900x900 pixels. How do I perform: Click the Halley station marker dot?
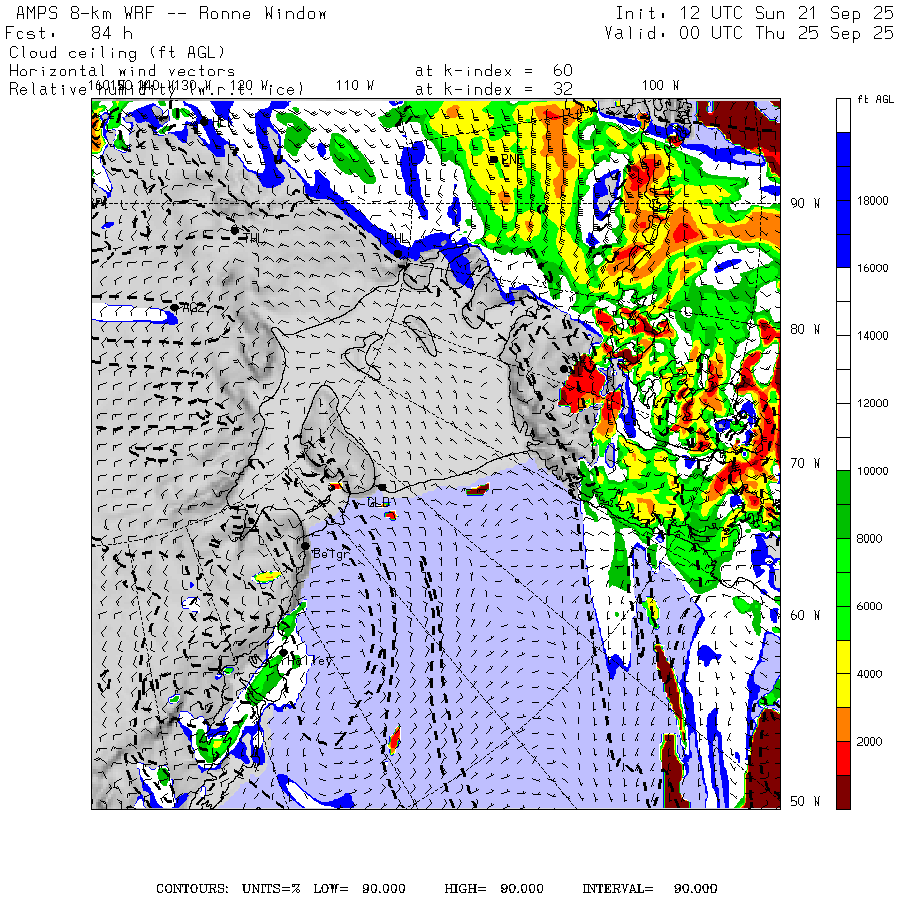click(x=283, y=653)
